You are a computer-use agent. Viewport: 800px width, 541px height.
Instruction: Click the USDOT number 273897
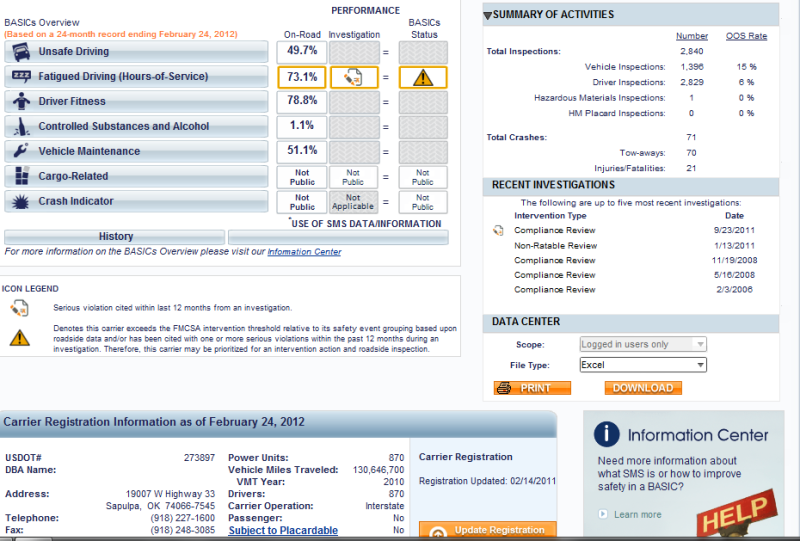point(199,458)
